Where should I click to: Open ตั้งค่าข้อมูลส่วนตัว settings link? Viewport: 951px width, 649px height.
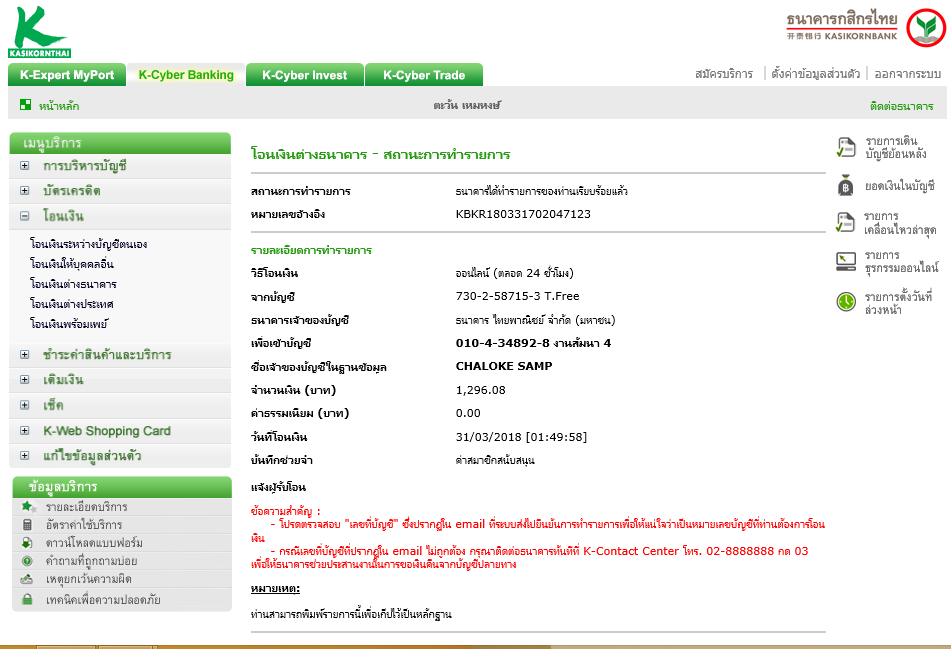click(815, 74)
